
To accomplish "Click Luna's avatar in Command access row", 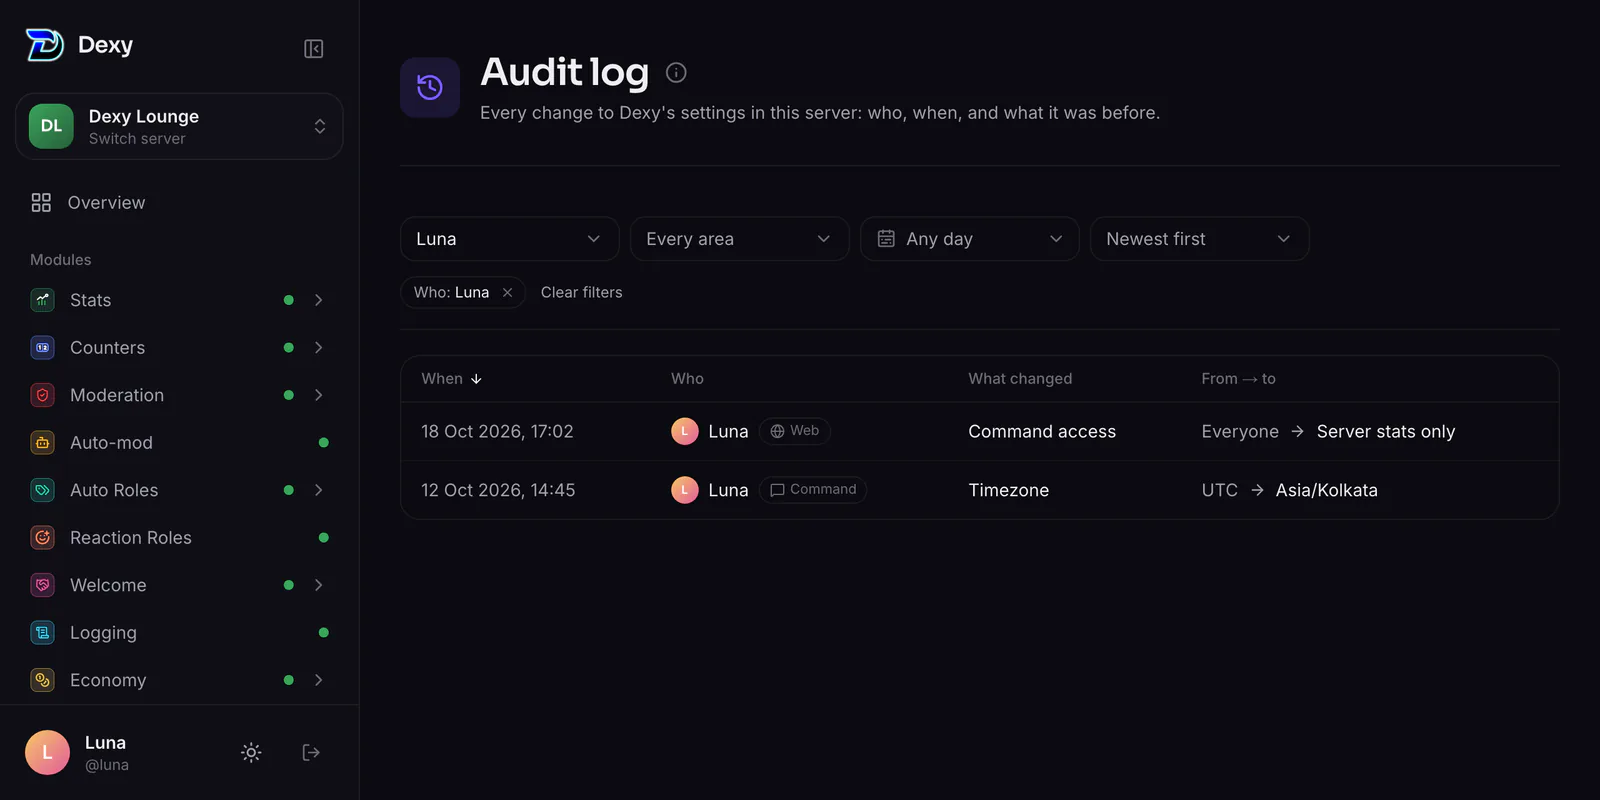I will click(685, 432).
